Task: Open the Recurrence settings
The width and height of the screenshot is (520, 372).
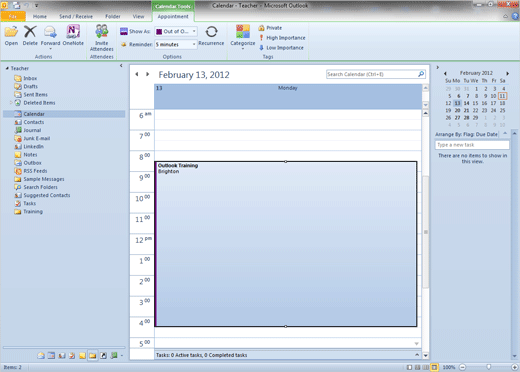Action: point(211,35)
